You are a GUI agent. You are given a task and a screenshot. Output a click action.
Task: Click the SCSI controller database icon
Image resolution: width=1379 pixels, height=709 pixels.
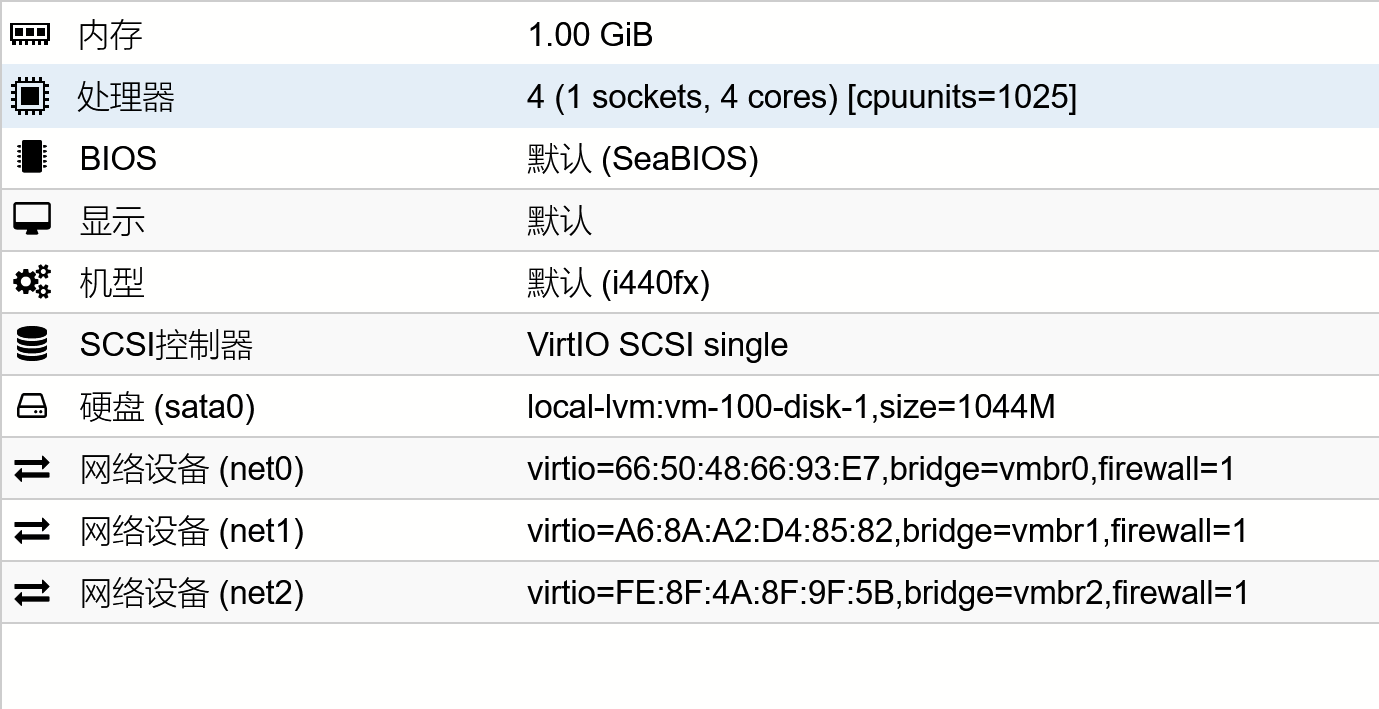click(31, 344)
